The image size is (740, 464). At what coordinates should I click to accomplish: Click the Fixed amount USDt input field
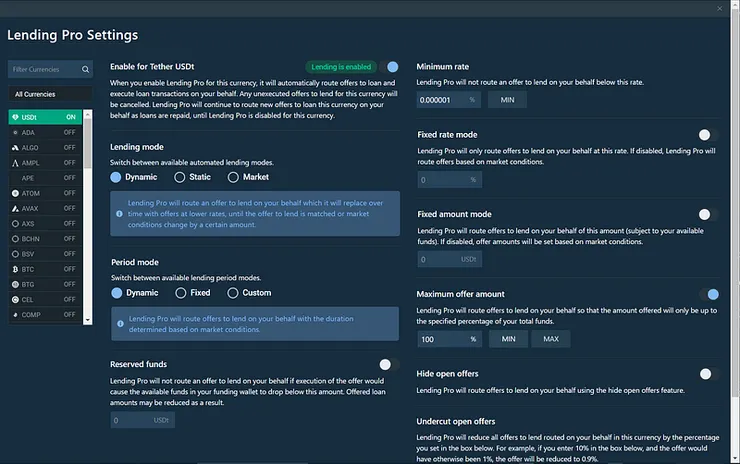coord(450,259)
